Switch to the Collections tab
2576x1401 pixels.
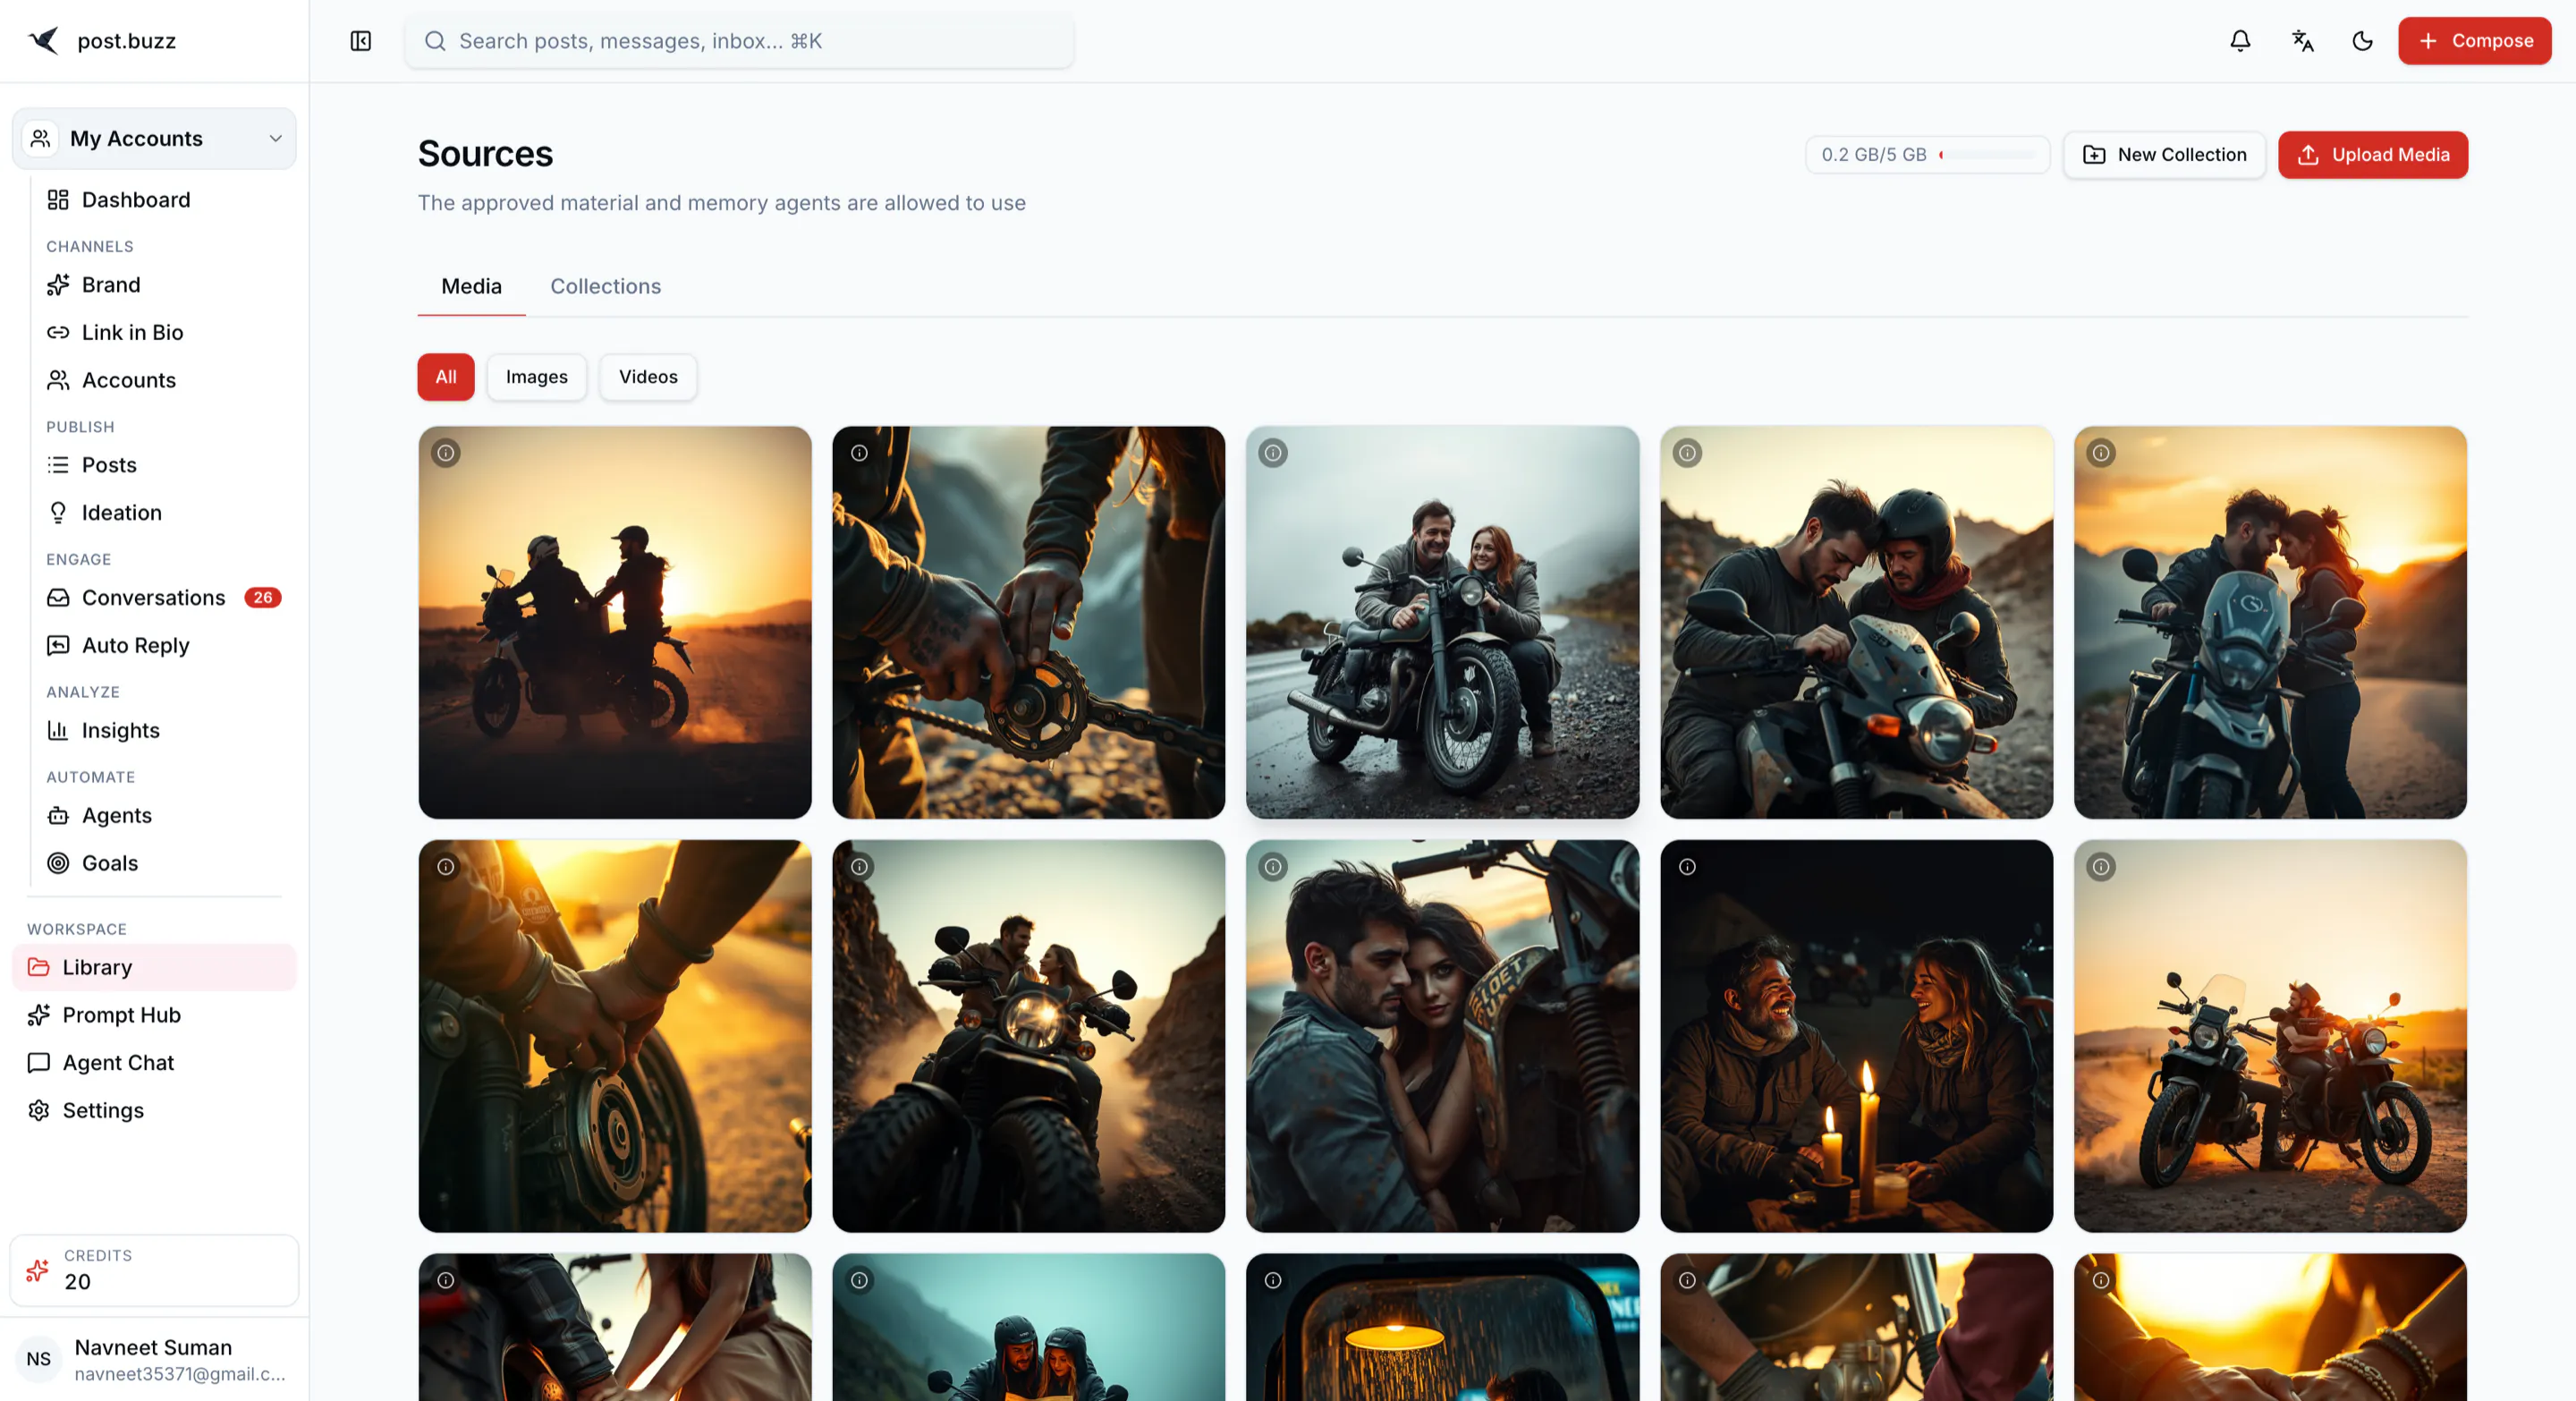tap(605, 286)
